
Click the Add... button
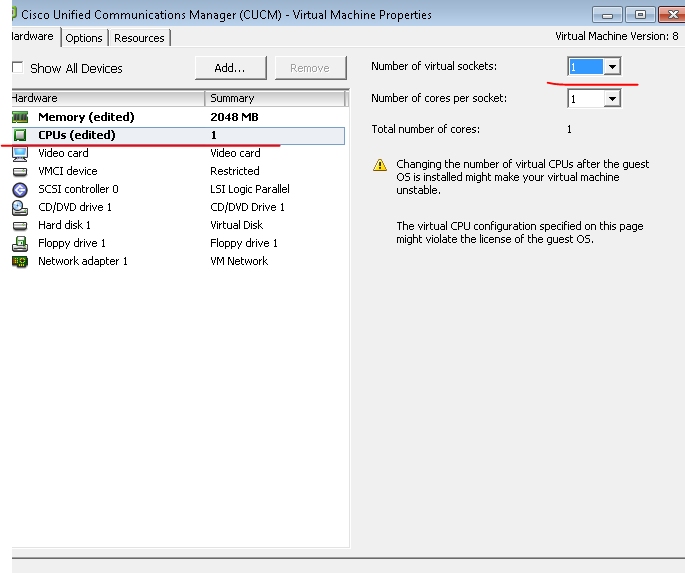click(x=230, y=68)
